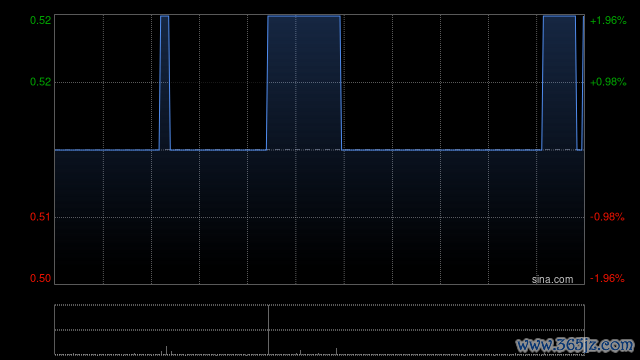
Task: Click the uppermost green 0.52 price label
Action: pyautogui.click(x=40, y=20)
